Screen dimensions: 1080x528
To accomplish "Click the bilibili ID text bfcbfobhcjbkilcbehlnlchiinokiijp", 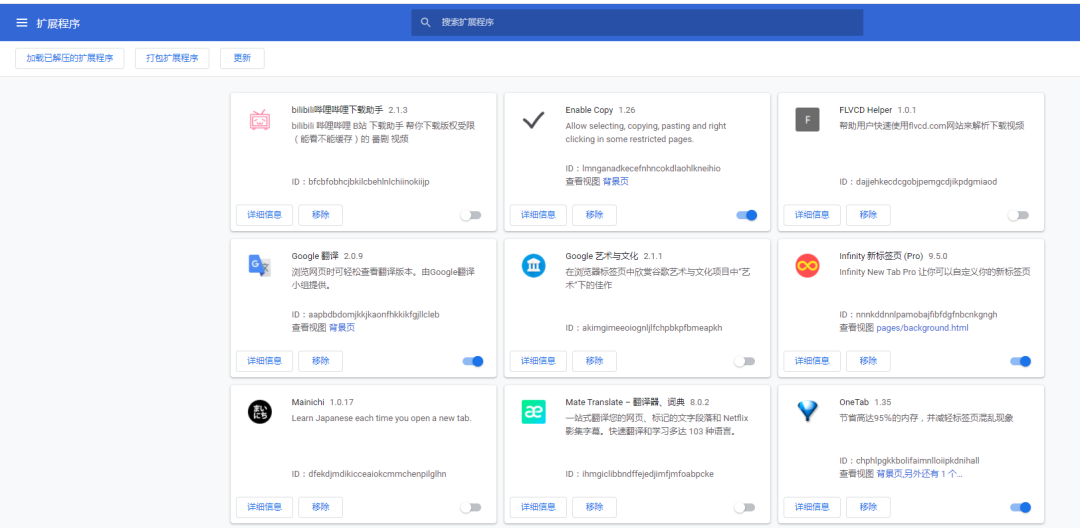I will 368,182.
